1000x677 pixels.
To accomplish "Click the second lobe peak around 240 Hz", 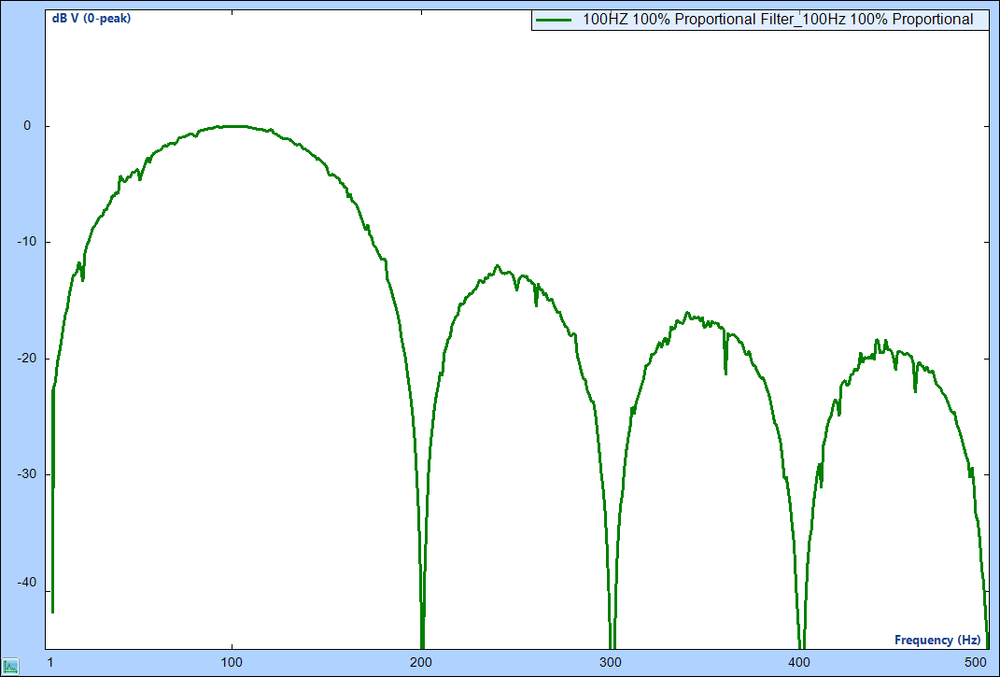I will (x=497, y=267).
